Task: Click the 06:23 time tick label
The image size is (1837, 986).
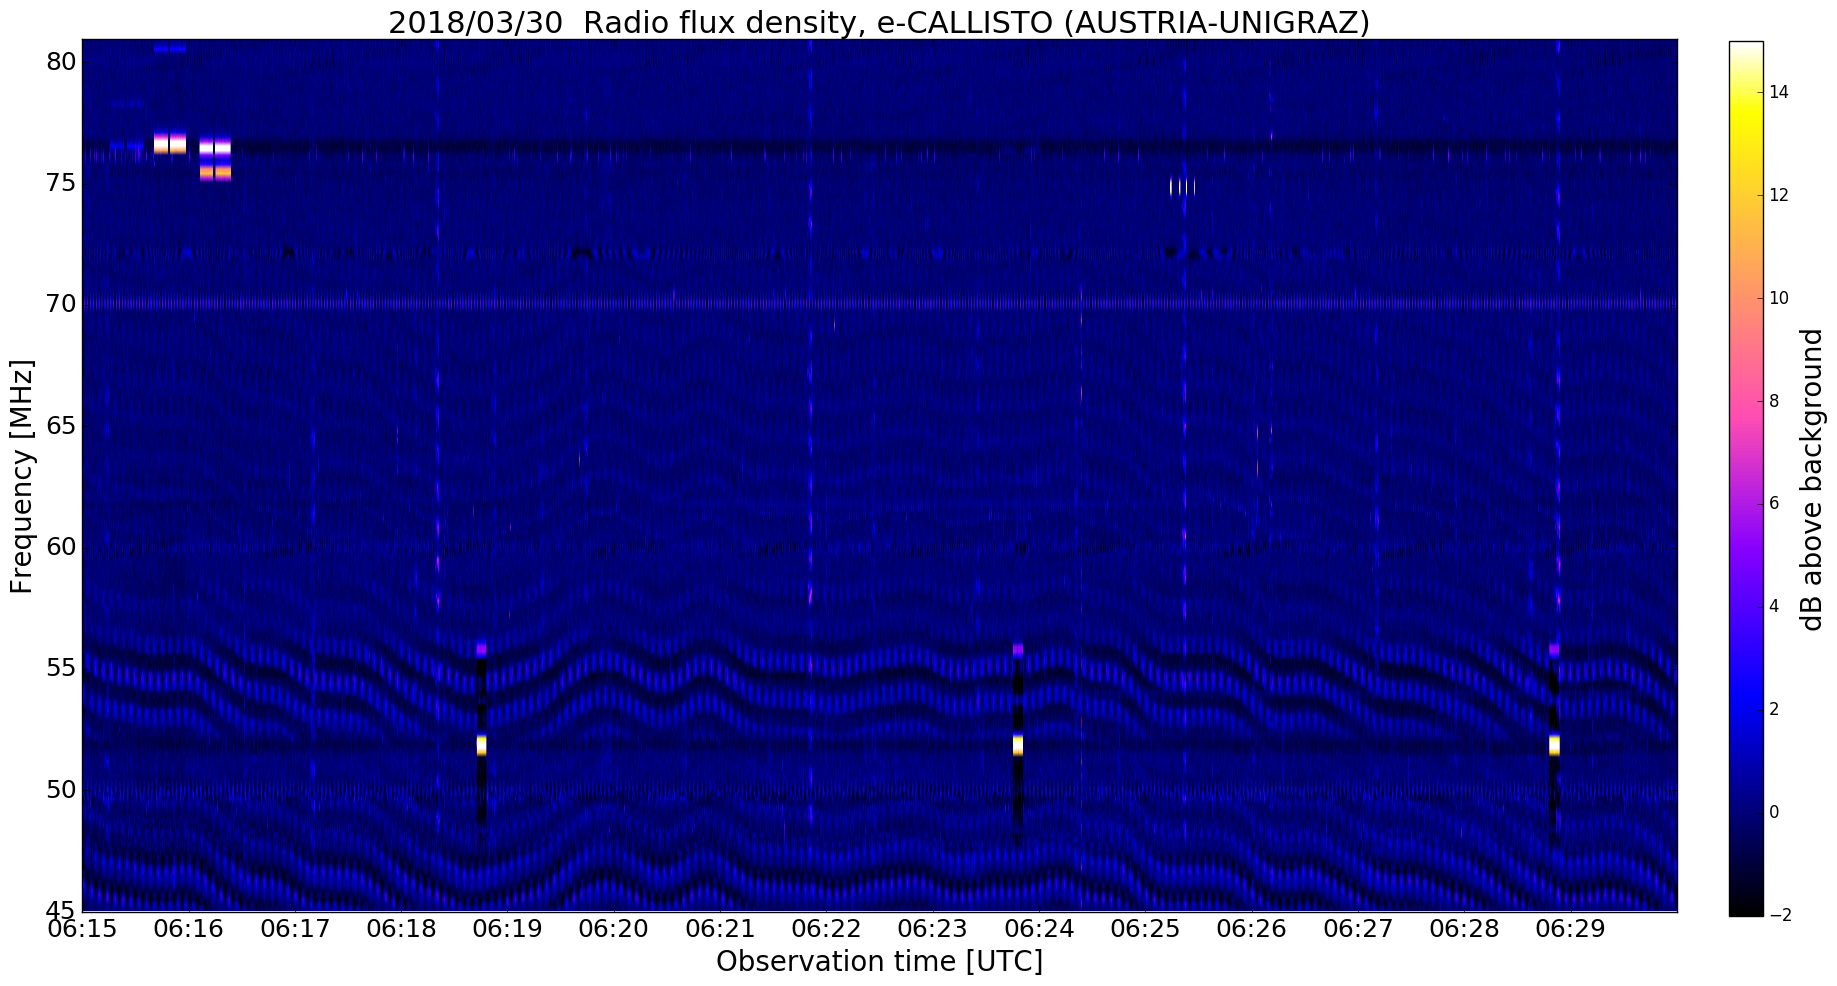Action: coord(933,929)
